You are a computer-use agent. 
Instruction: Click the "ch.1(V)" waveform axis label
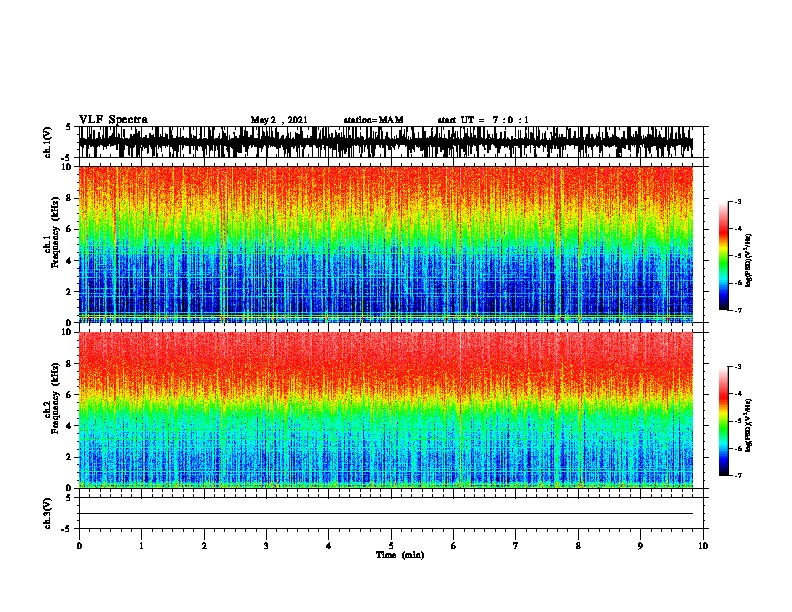coord(47,142)
